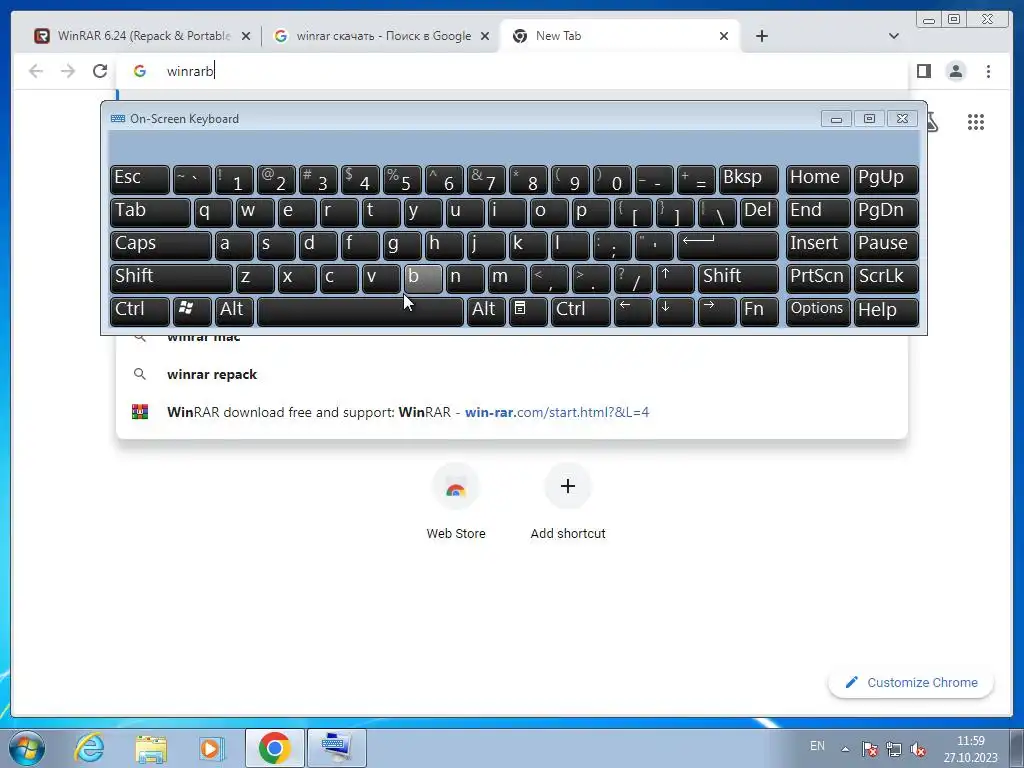1024x768 pixels.
Task: Go back to the previous page
Action: [x=36, y=71]
